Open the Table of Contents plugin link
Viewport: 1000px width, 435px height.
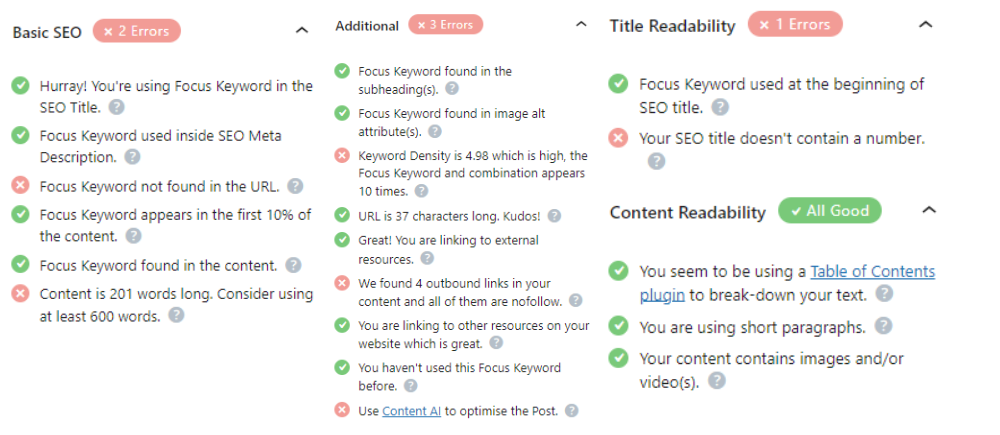coord(787,283)
